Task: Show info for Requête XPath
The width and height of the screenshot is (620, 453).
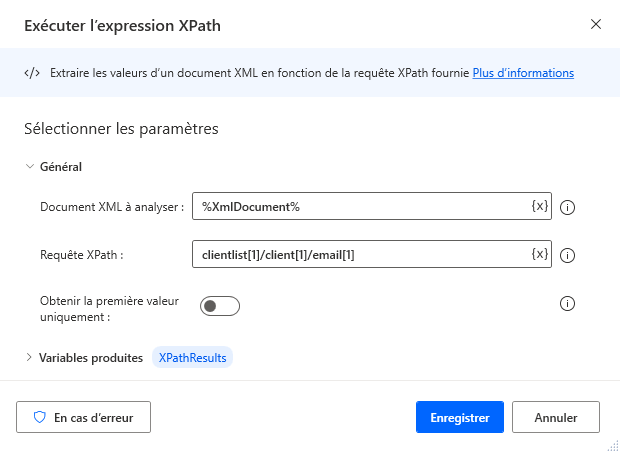Action: tap(568, 256)
